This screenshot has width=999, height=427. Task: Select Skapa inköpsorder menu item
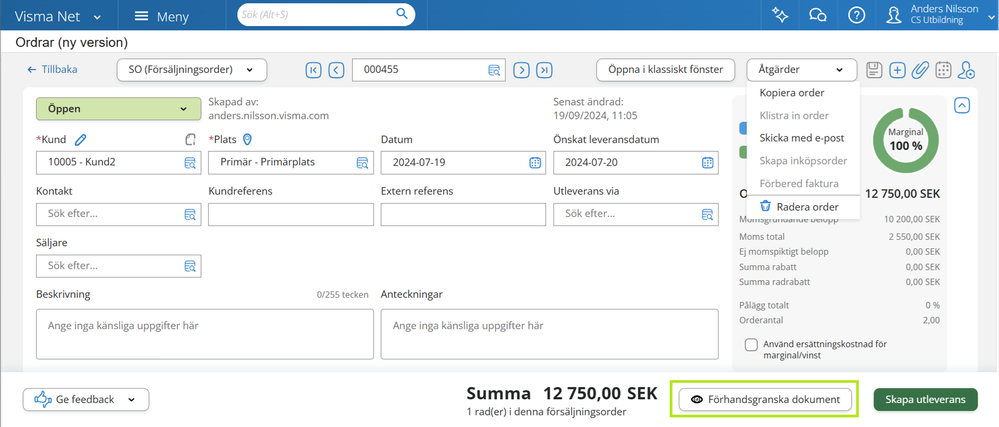point(803,161)
